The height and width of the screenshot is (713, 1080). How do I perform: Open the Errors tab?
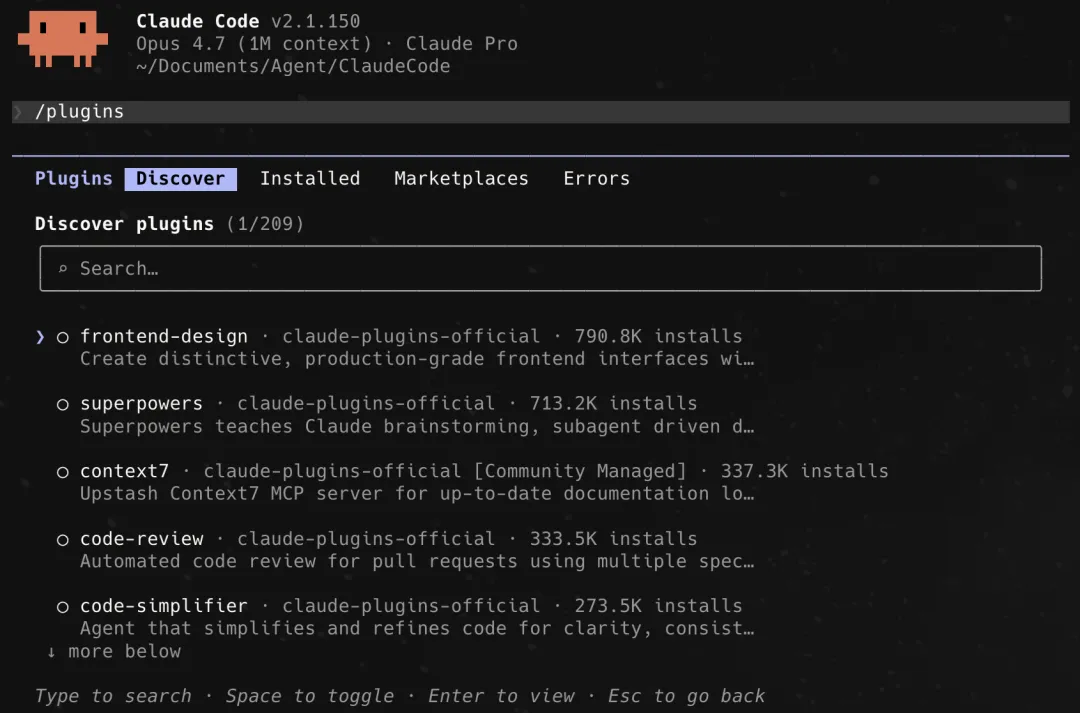(596, 178)
